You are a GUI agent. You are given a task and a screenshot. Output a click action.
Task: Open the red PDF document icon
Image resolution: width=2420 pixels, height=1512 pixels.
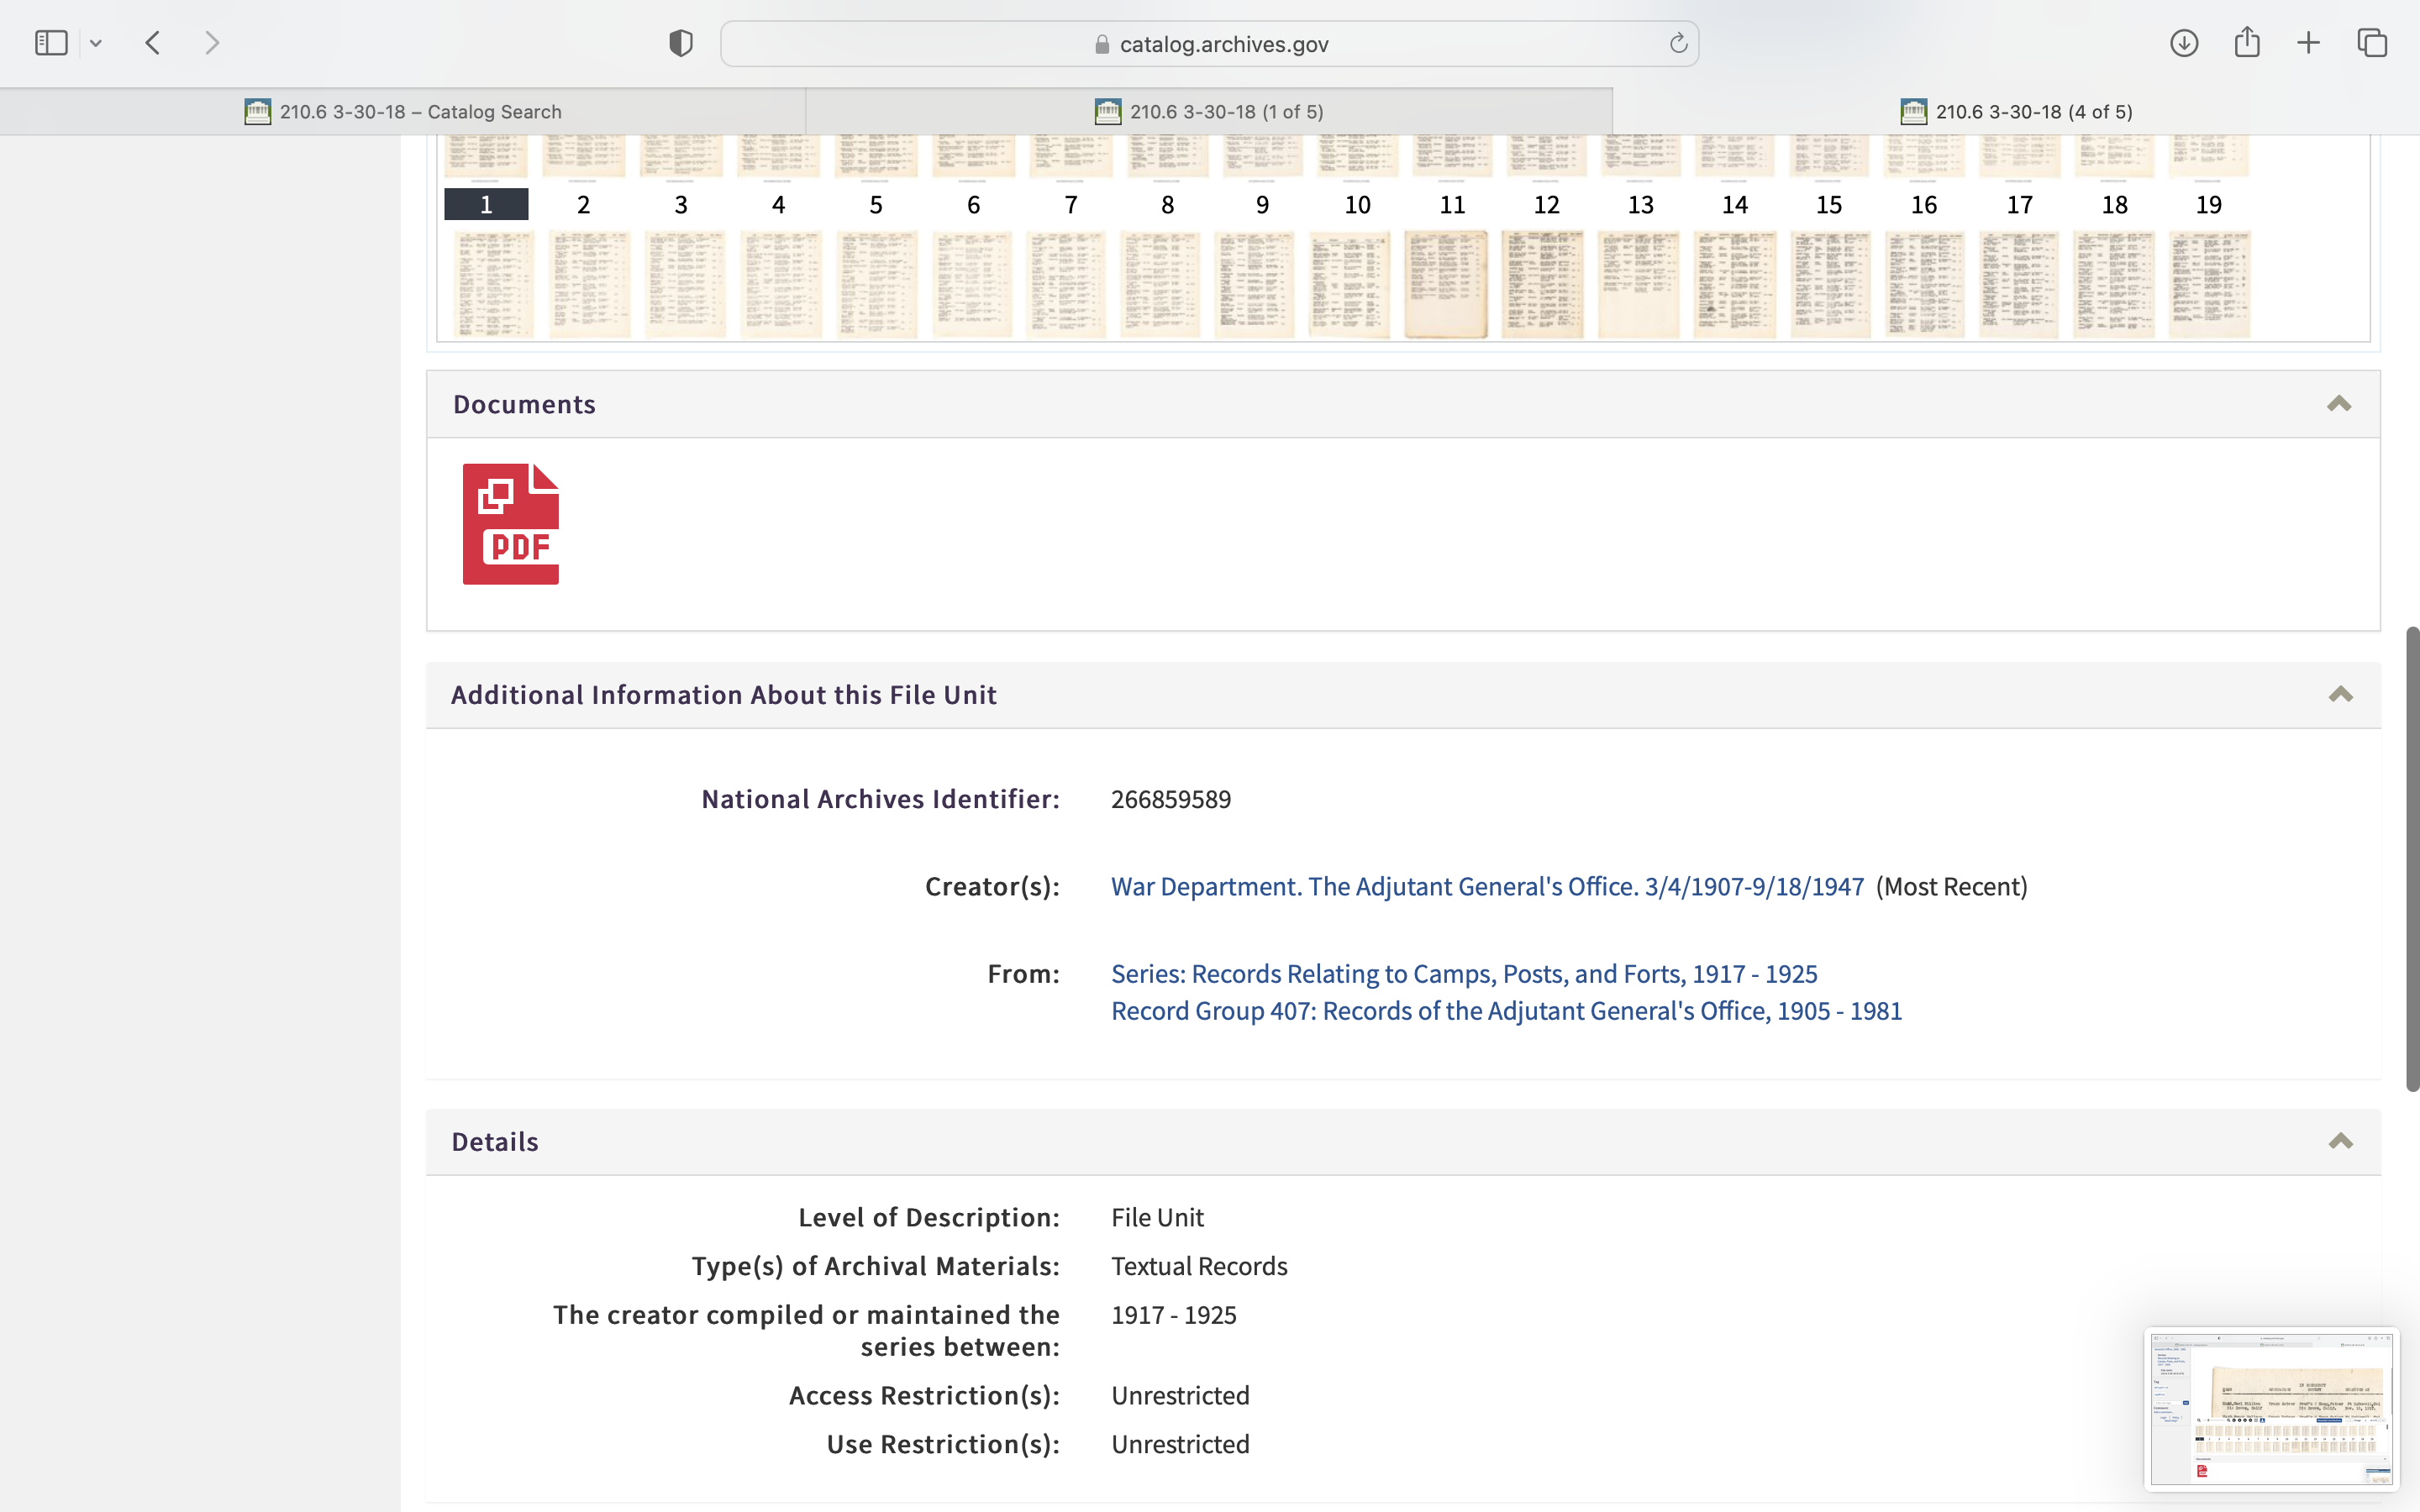click(x=510, y=524)
